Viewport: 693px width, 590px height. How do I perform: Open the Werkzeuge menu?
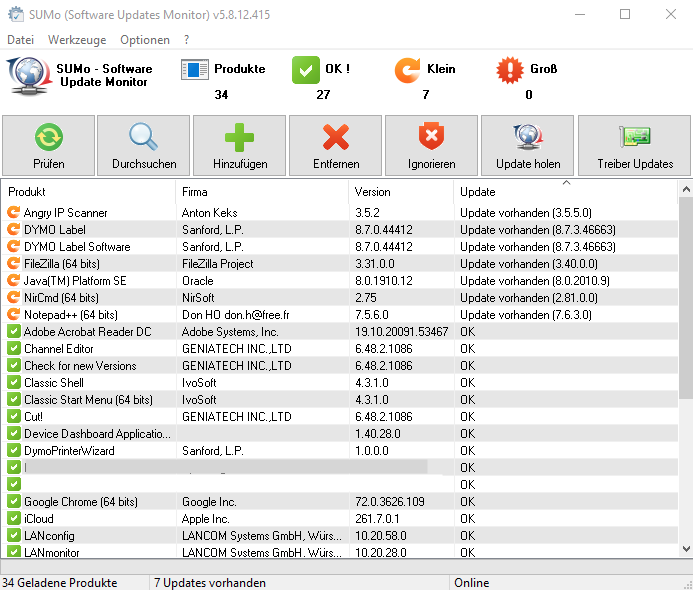click(77, 40)
